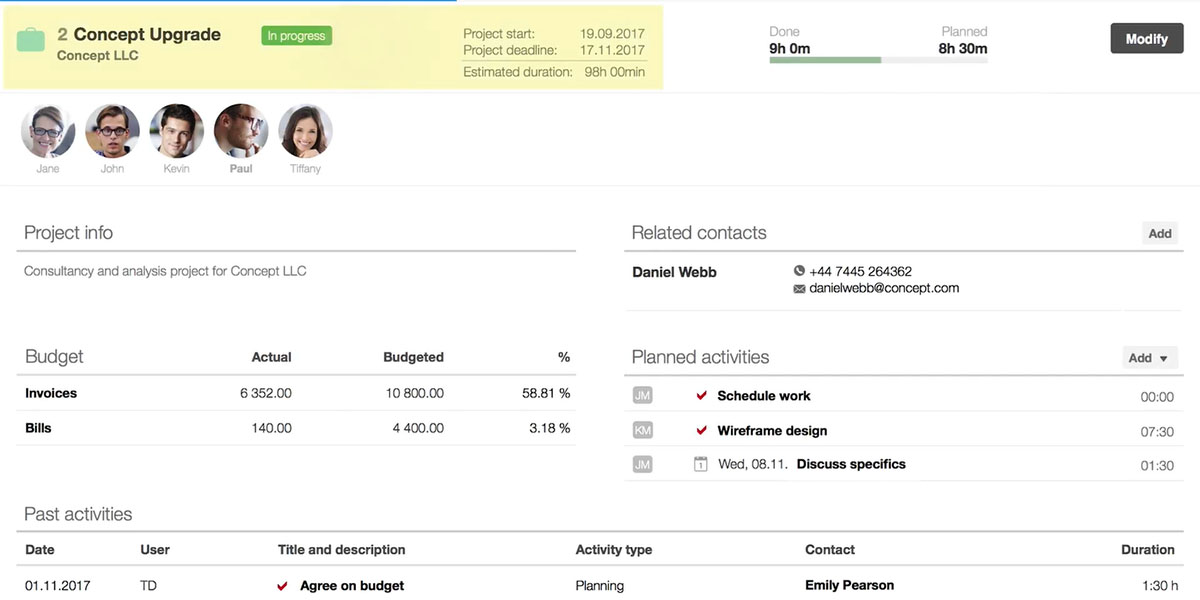Screen dimensions: 1200x600
Task: Select Paul's profile avatar
Action: tap(241, 132)
